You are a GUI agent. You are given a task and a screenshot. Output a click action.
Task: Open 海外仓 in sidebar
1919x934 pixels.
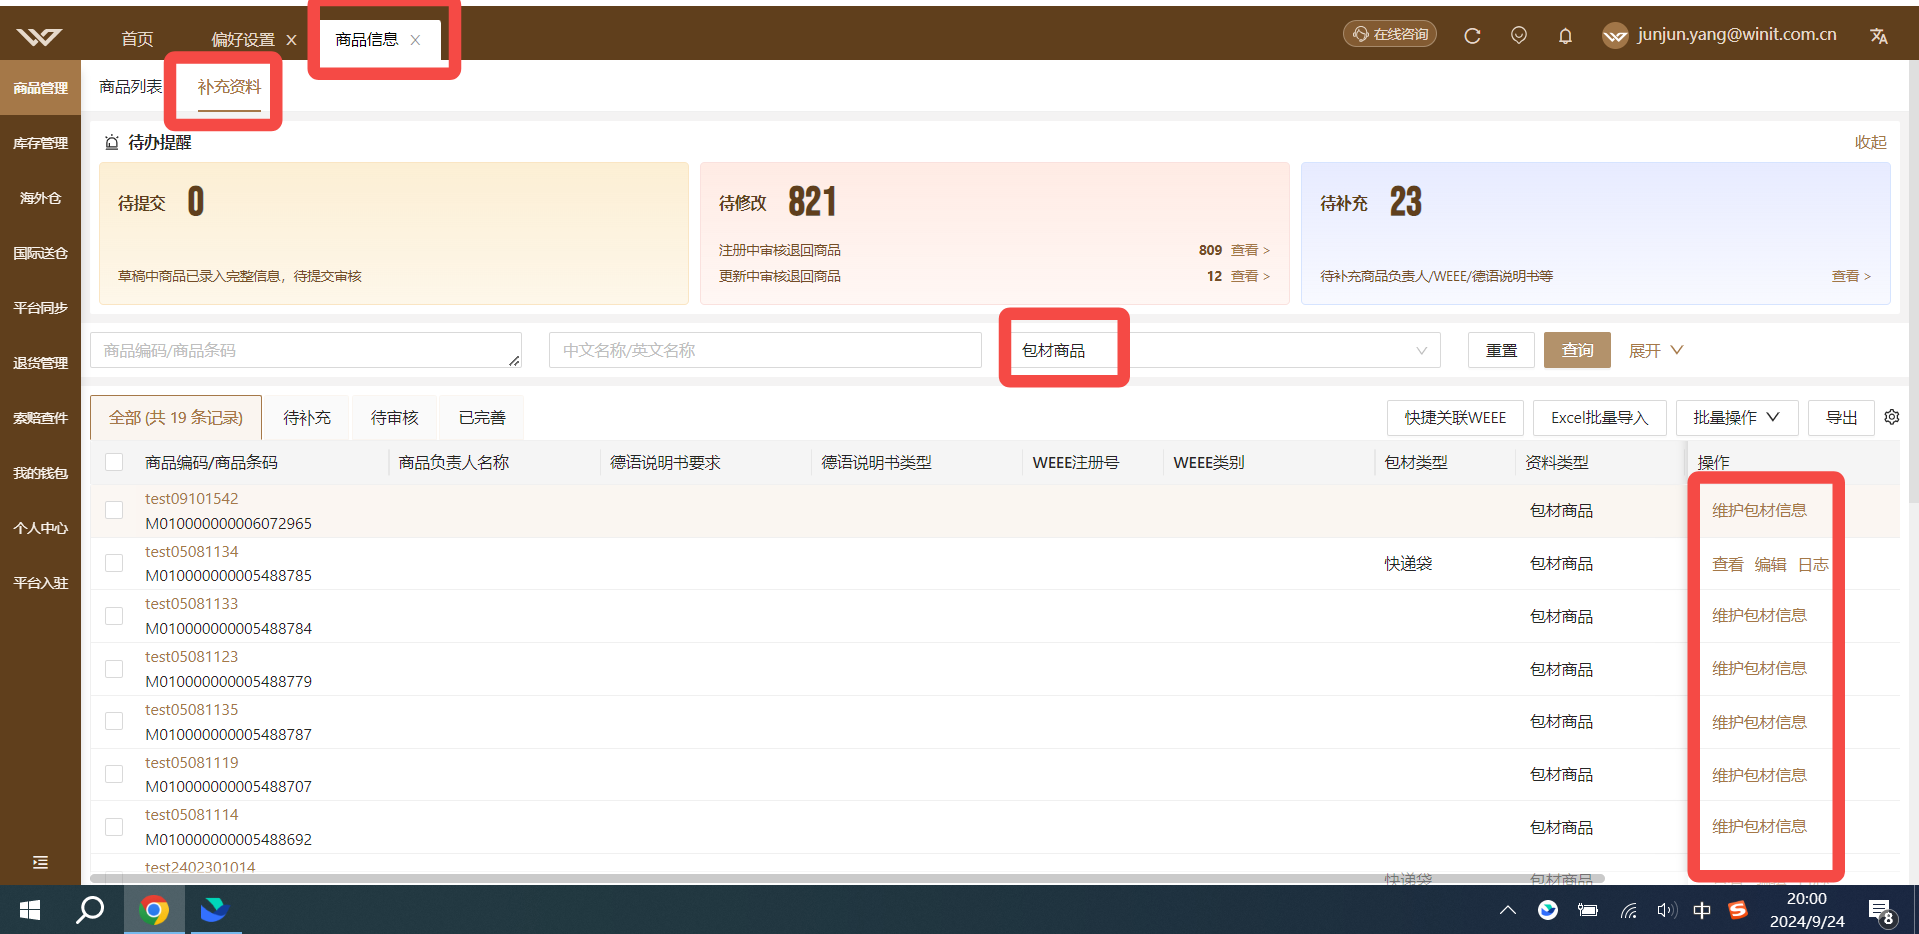(40, 198)
